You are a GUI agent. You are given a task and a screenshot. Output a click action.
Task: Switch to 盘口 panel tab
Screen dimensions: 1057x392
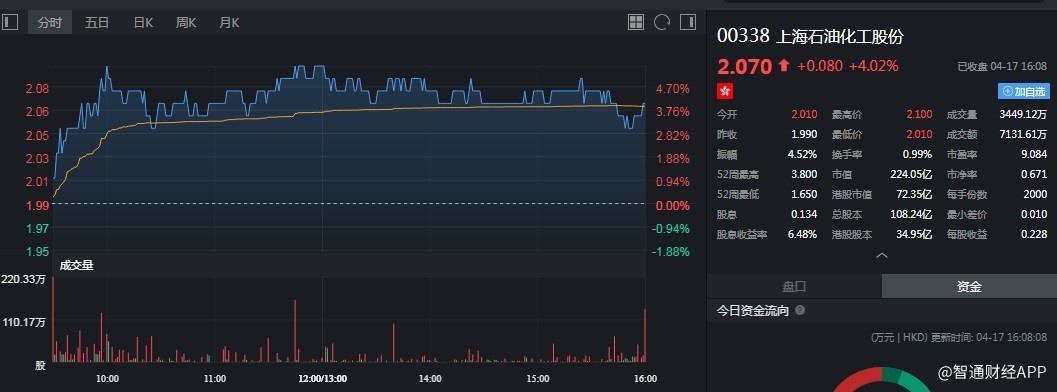click(x=794, y=286)
